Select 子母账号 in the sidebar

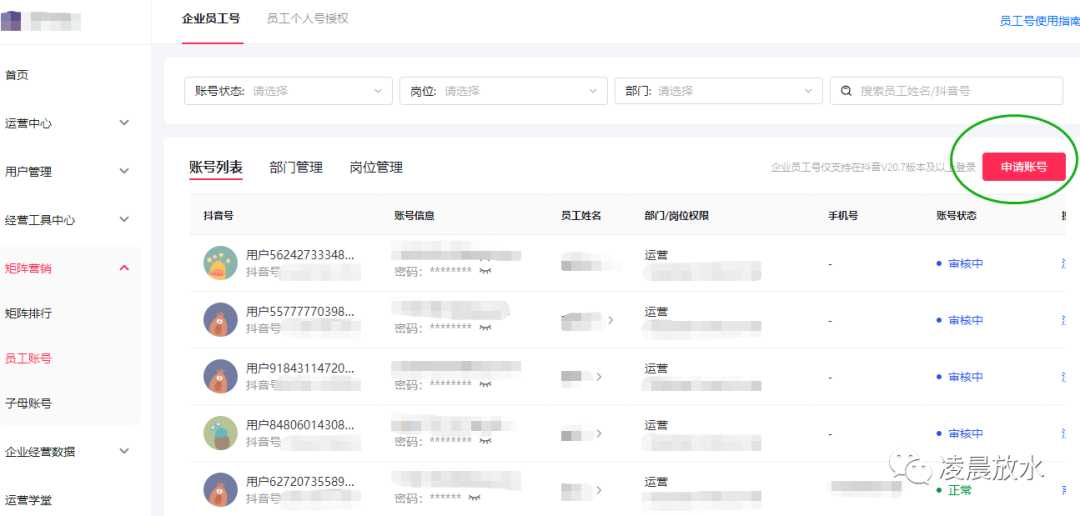[x=29, y=403]
